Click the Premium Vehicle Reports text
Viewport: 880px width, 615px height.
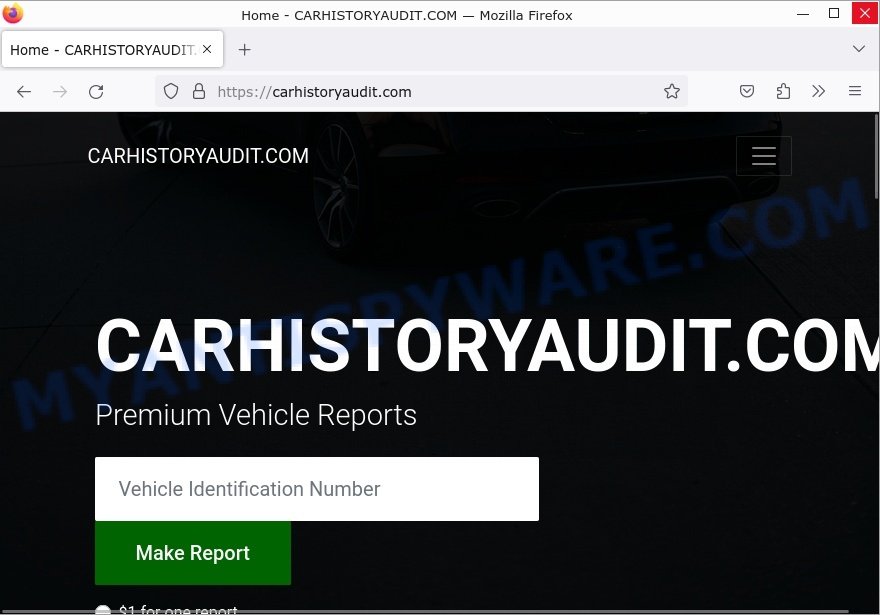click(x=256, y=415)
